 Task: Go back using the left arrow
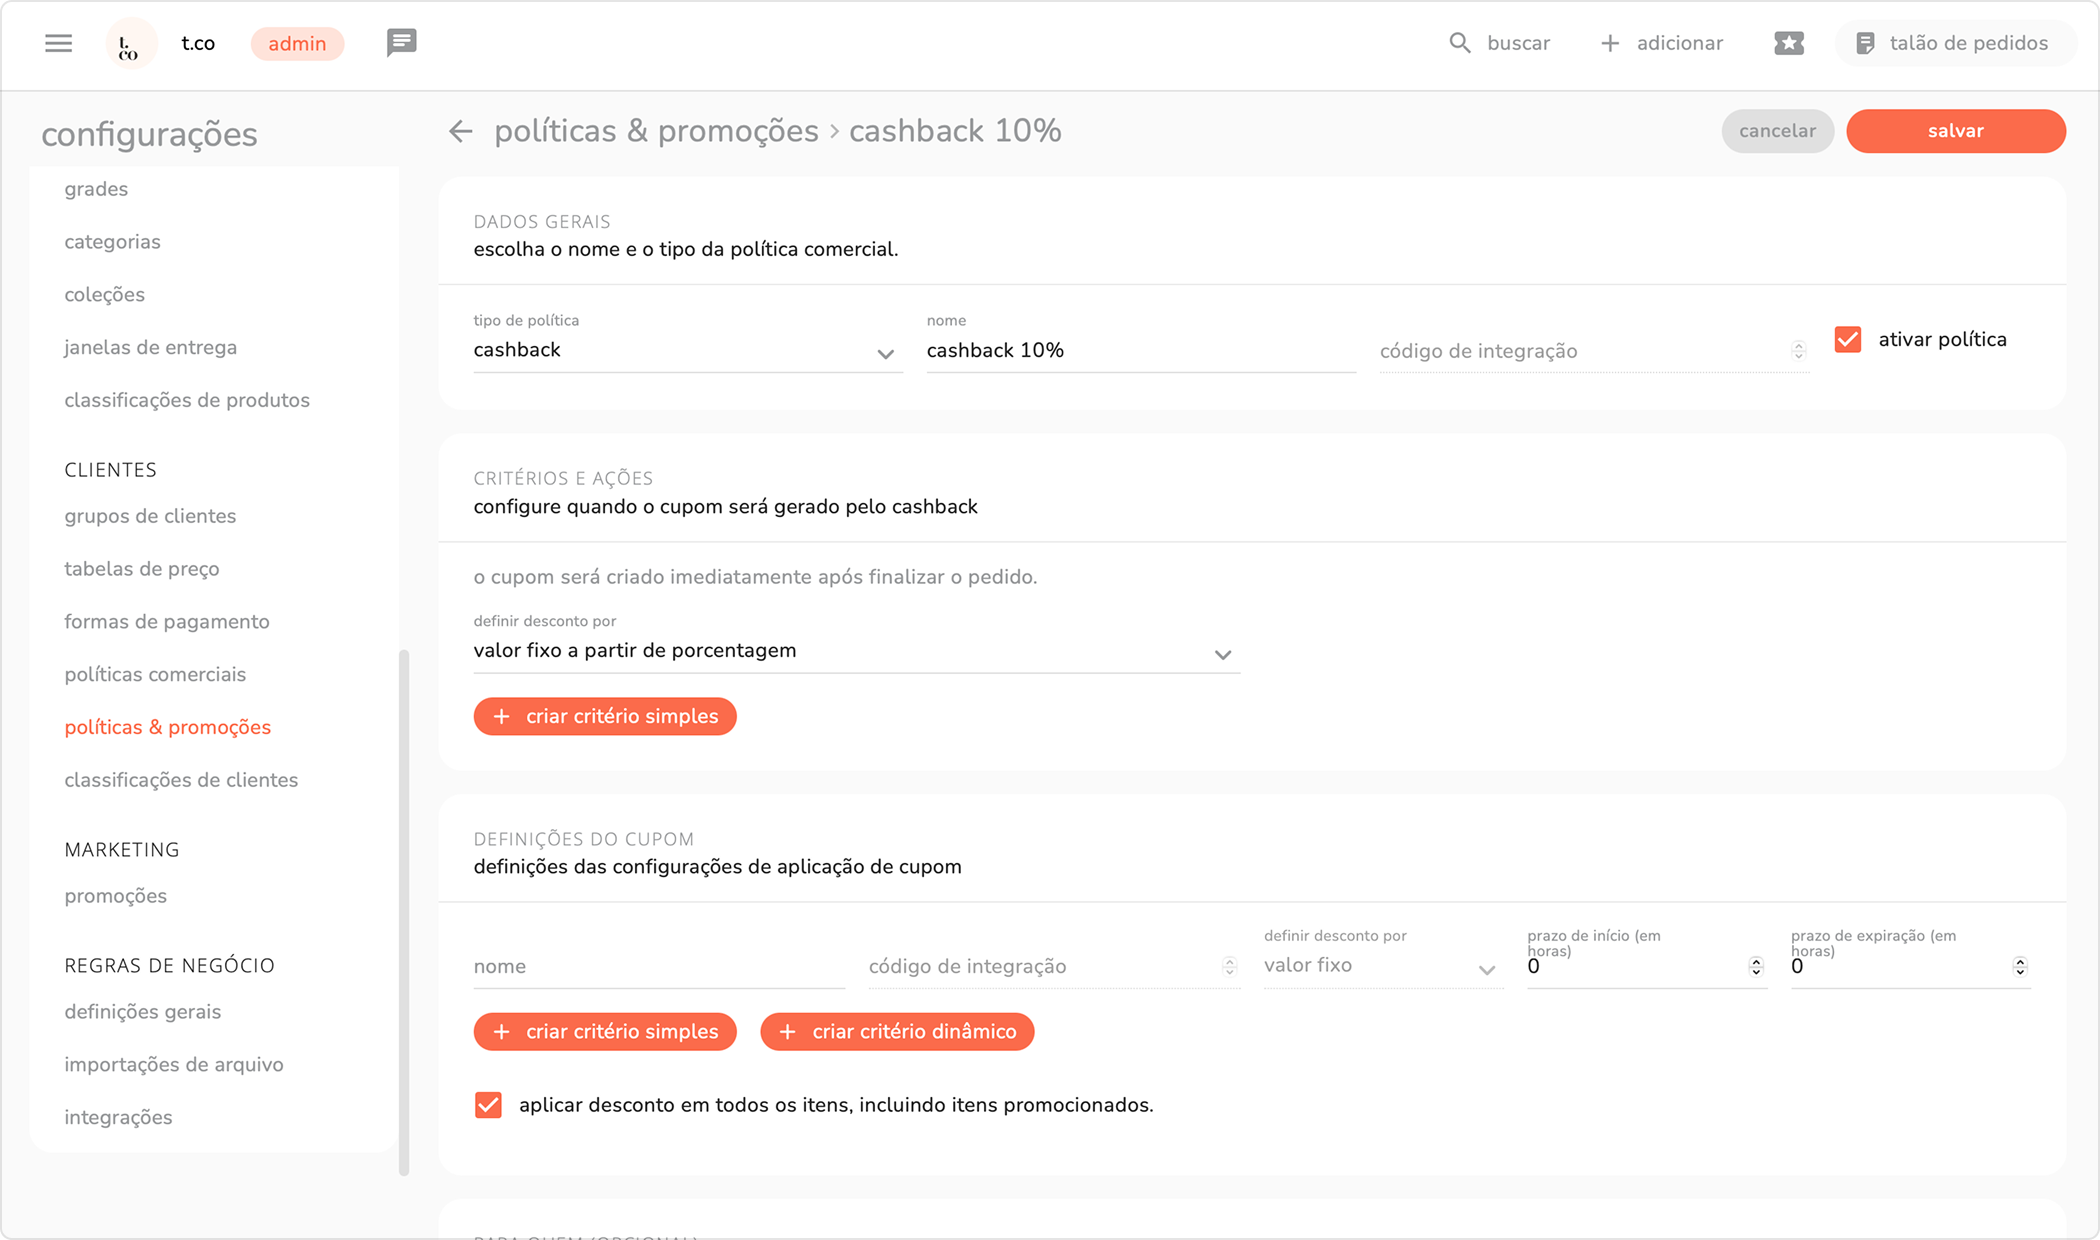coord(460,131)
